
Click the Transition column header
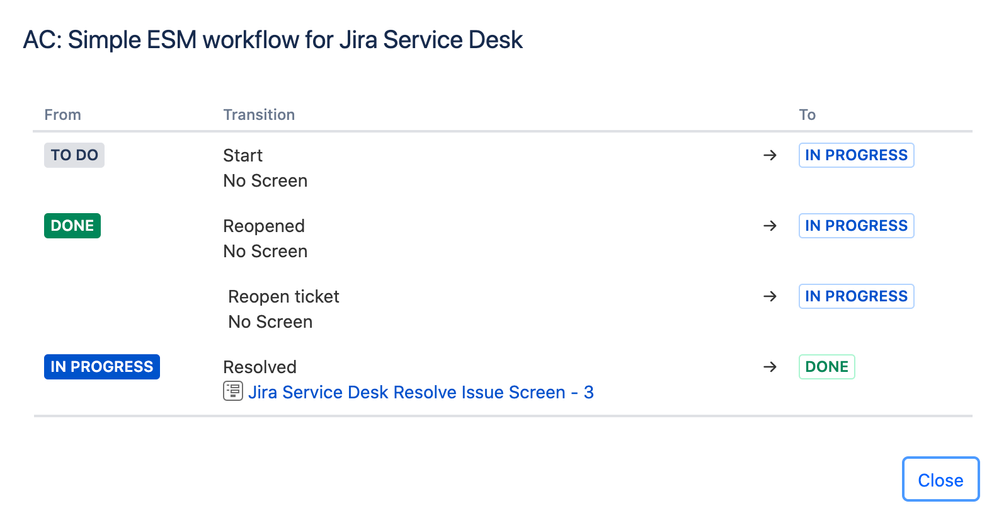point(259,115)
